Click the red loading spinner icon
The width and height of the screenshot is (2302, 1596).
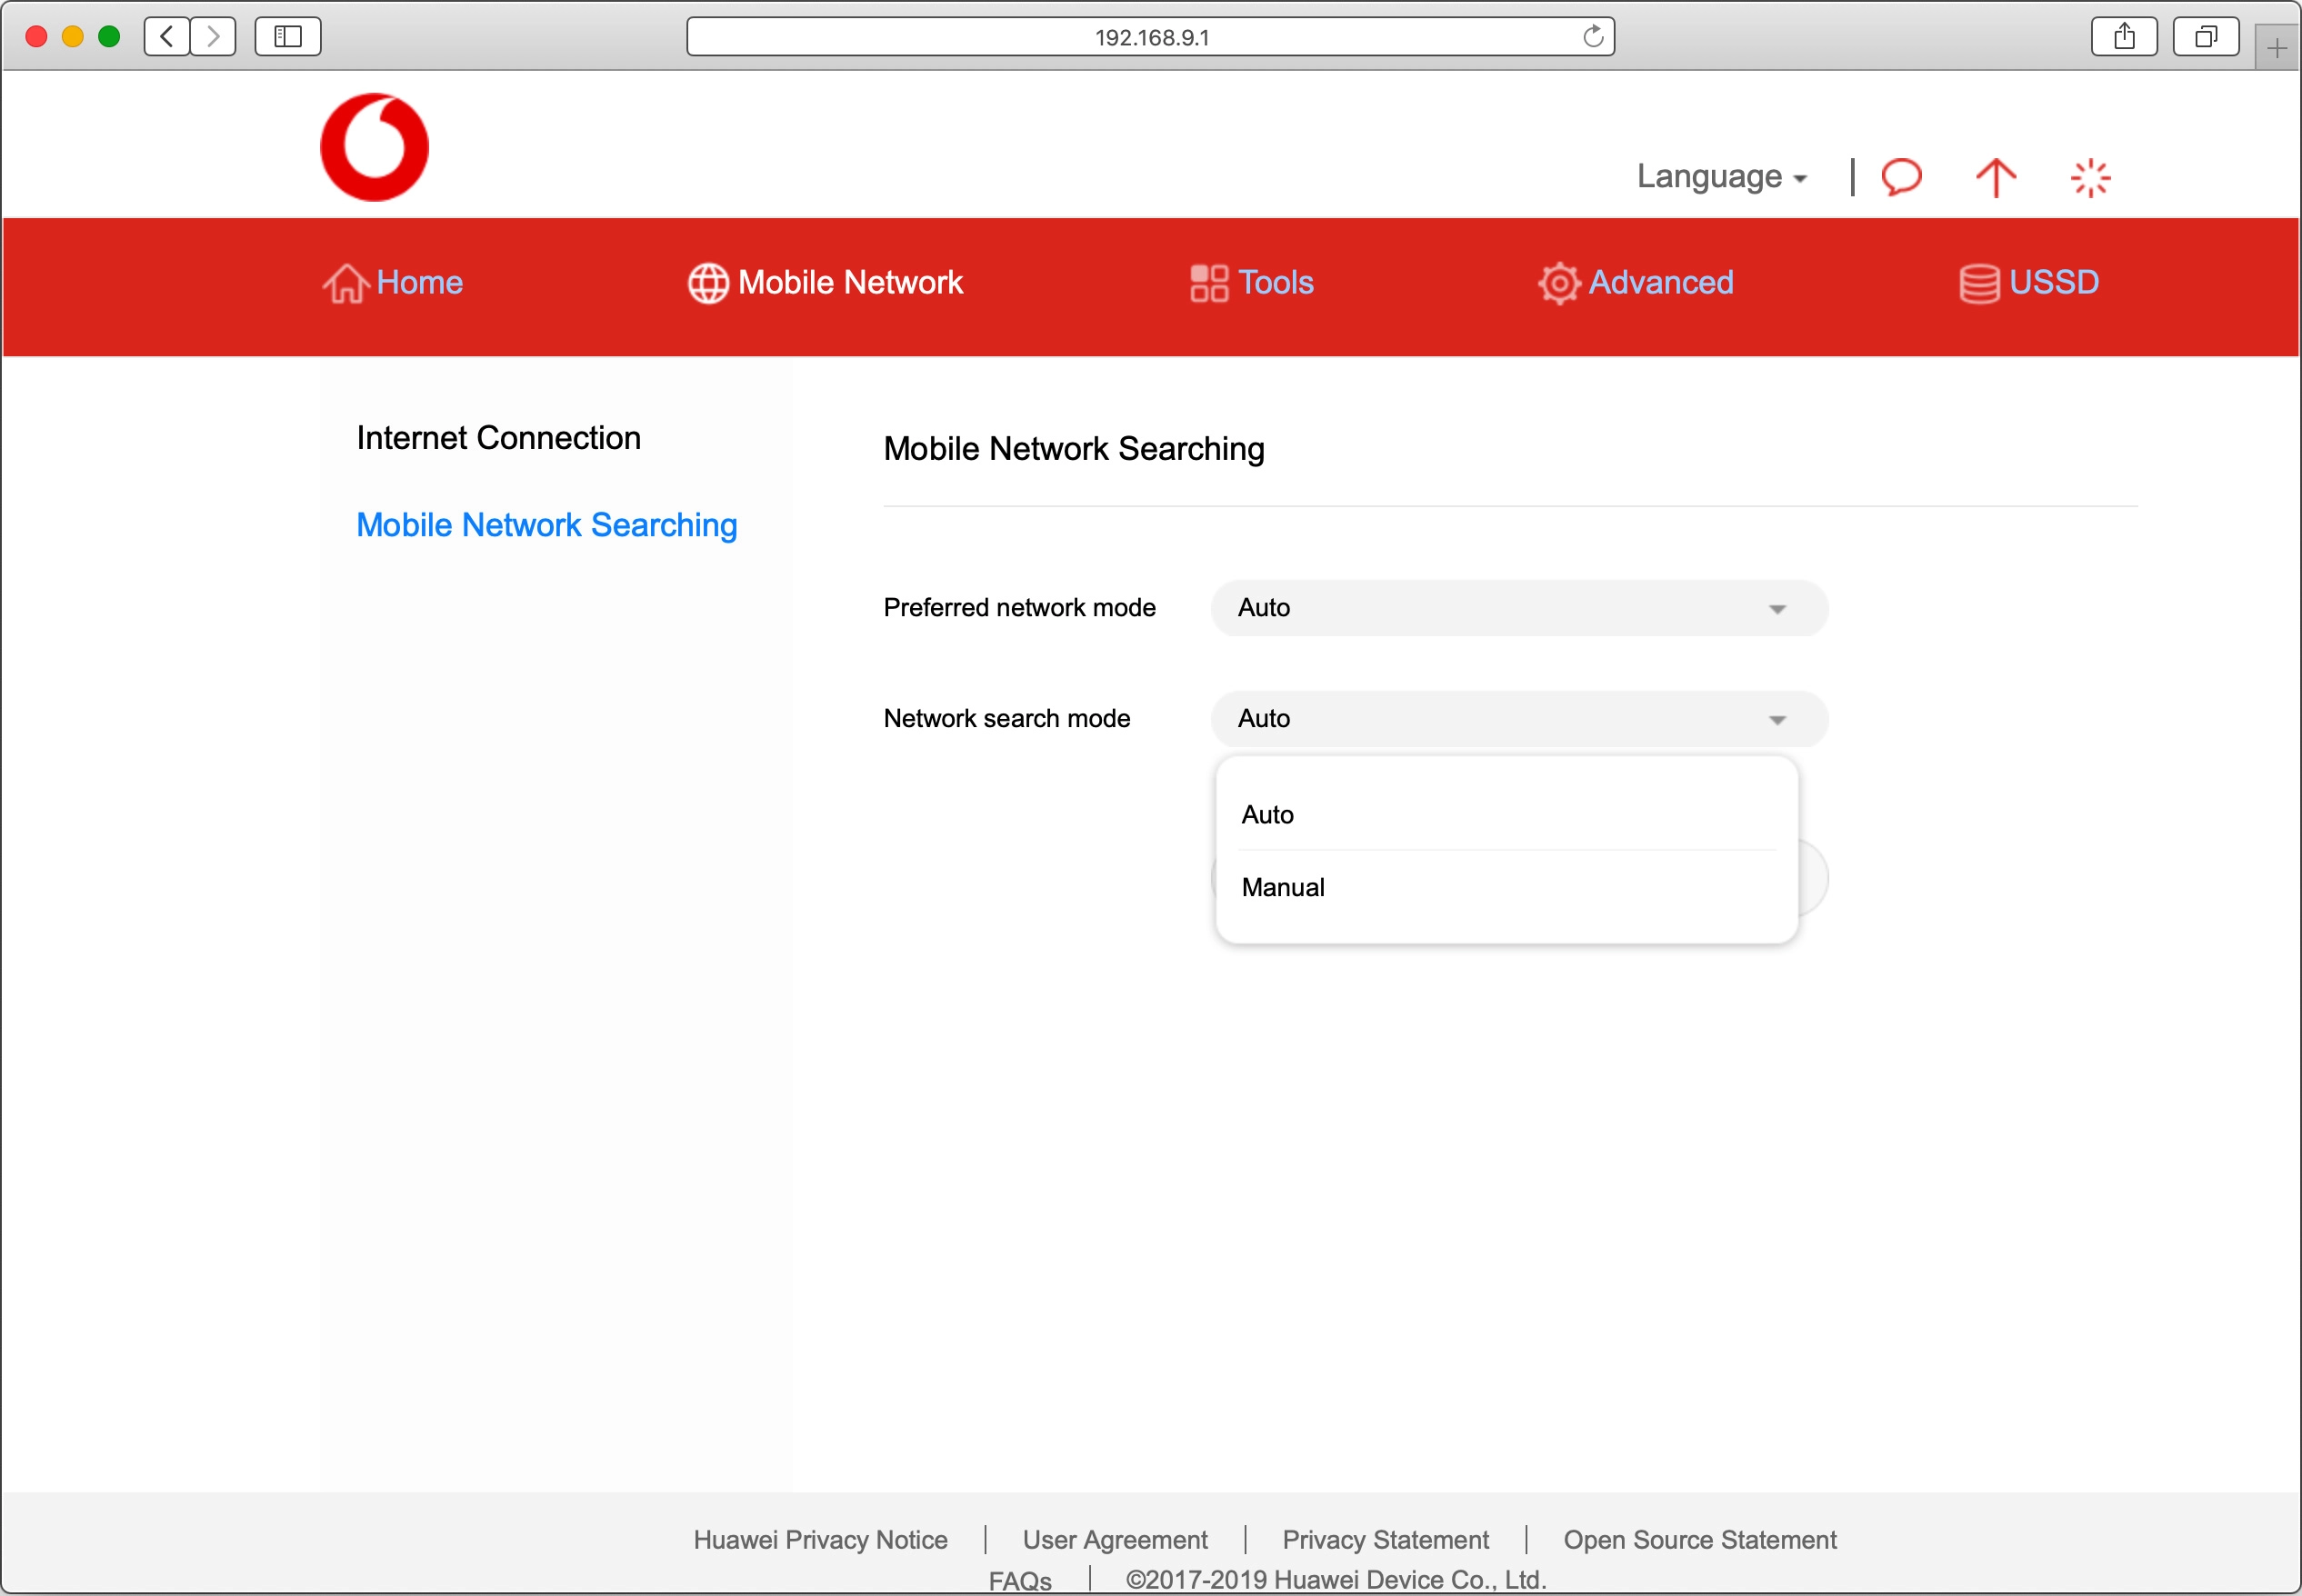(x=2089, y=178)
